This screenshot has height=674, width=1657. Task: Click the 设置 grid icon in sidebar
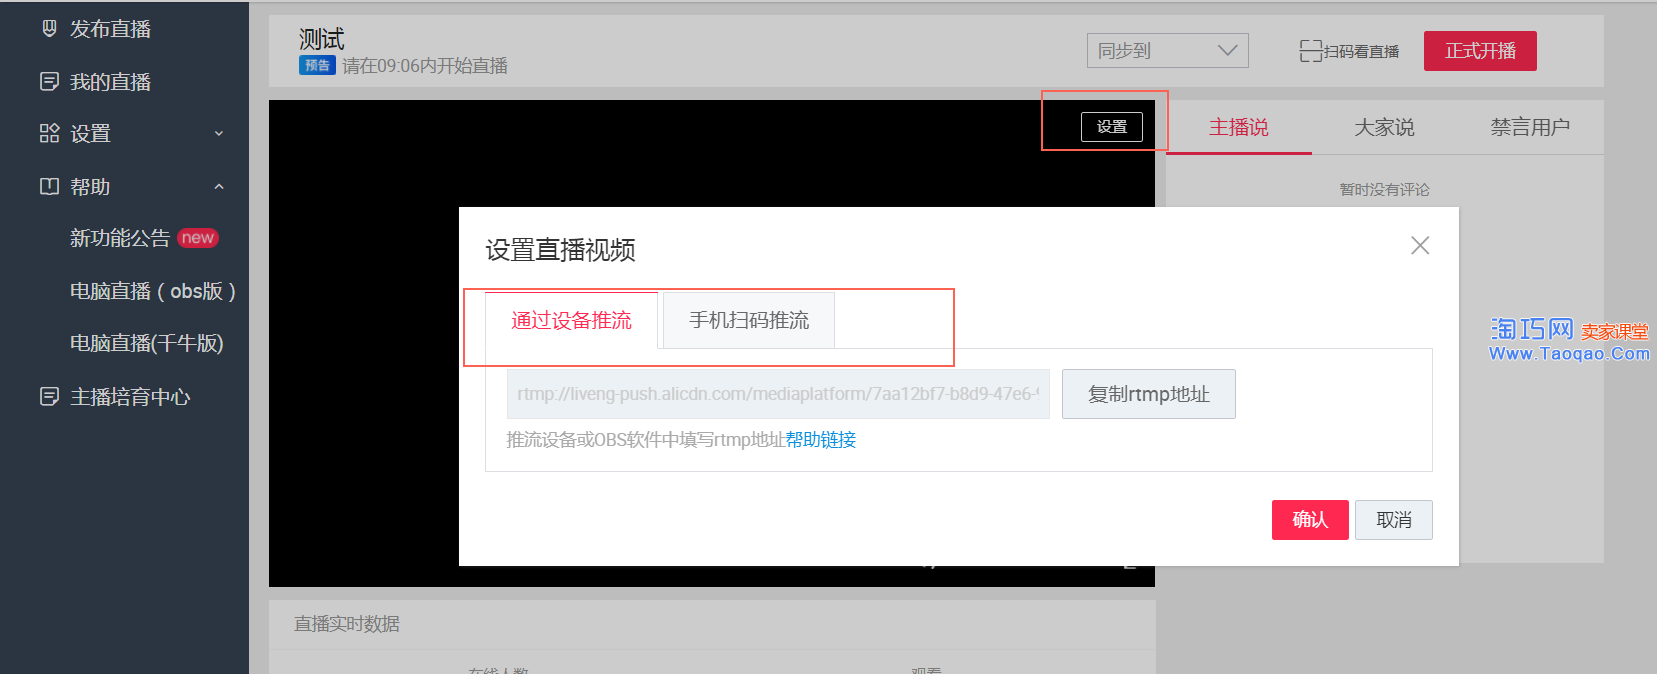pyautogui.click(x=49, y=133)
